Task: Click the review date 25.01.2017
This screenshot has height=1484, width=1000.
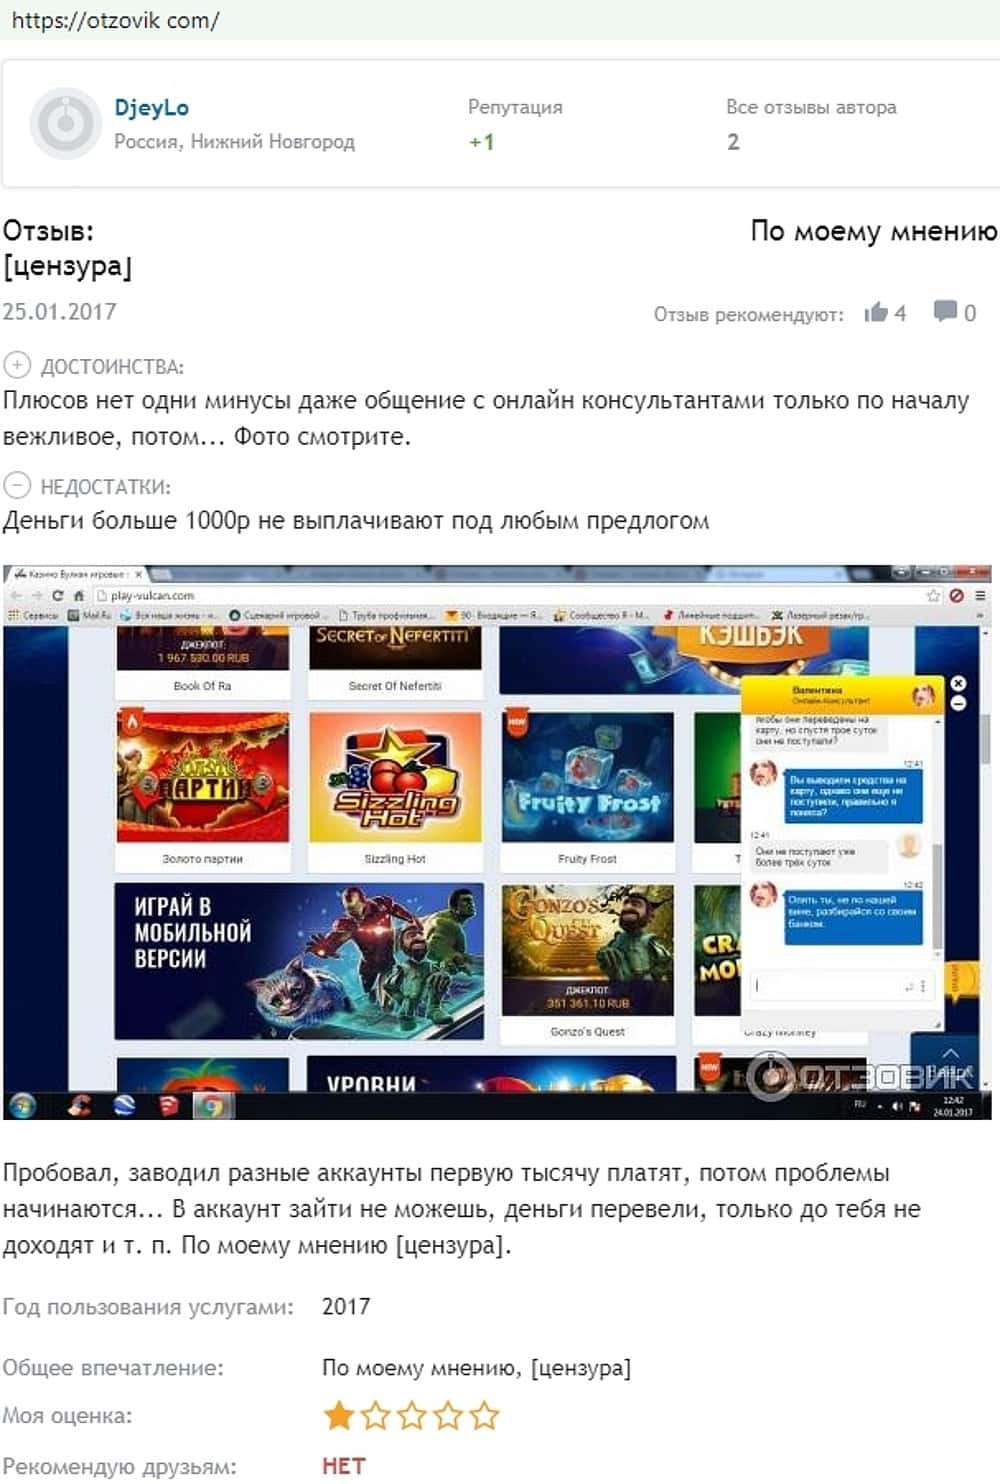Action: click(x=59, y=311)
